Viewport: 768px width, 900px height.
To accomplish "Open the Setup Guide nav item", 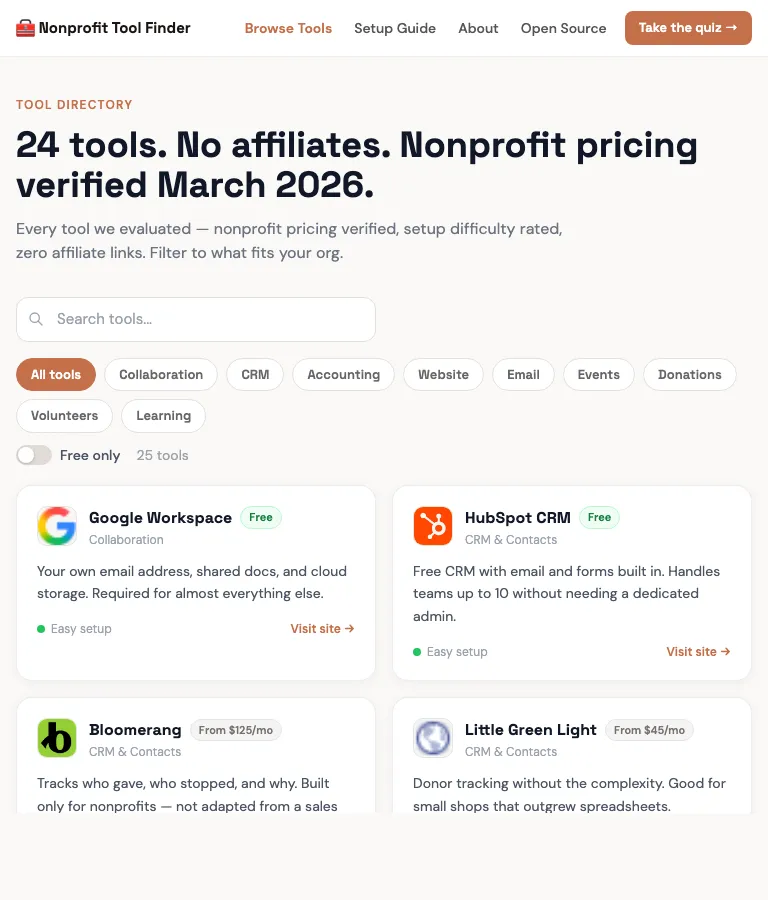I will 395,28.
